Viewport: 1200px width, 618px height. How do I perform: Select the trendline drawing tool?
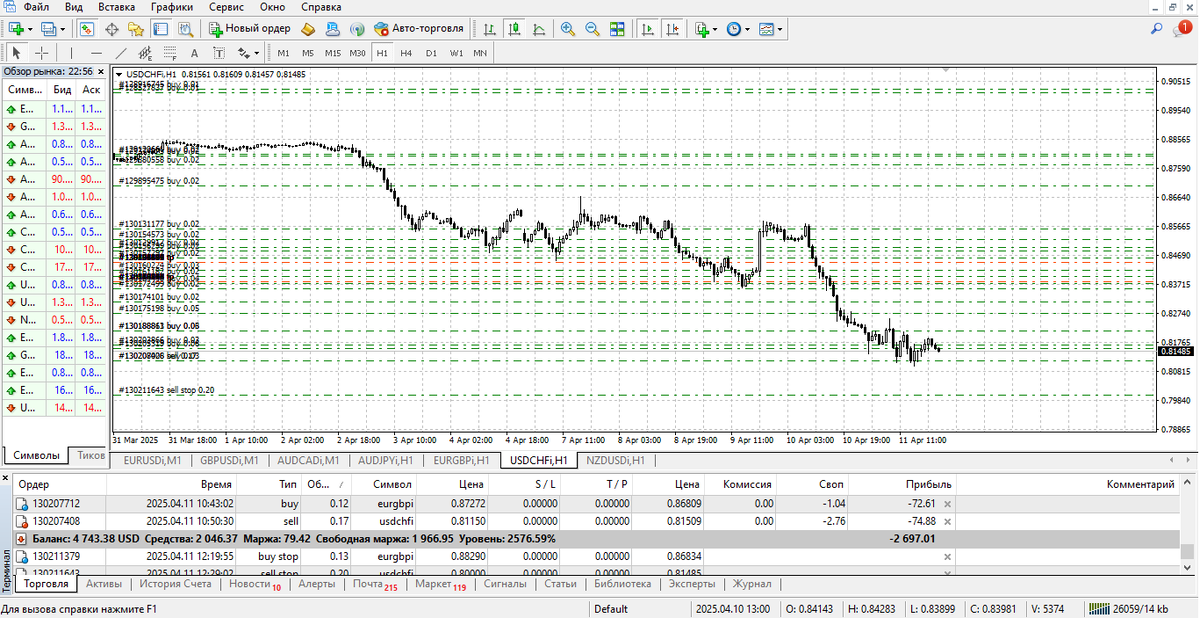tap(121, 52)
